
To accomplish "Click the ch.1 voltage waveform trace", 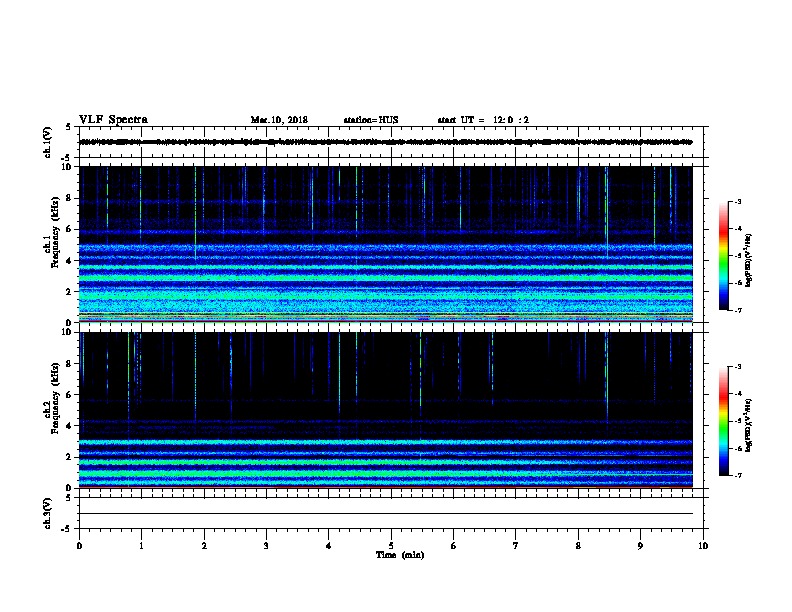I will pyautogui.click(x=386, y=142).
